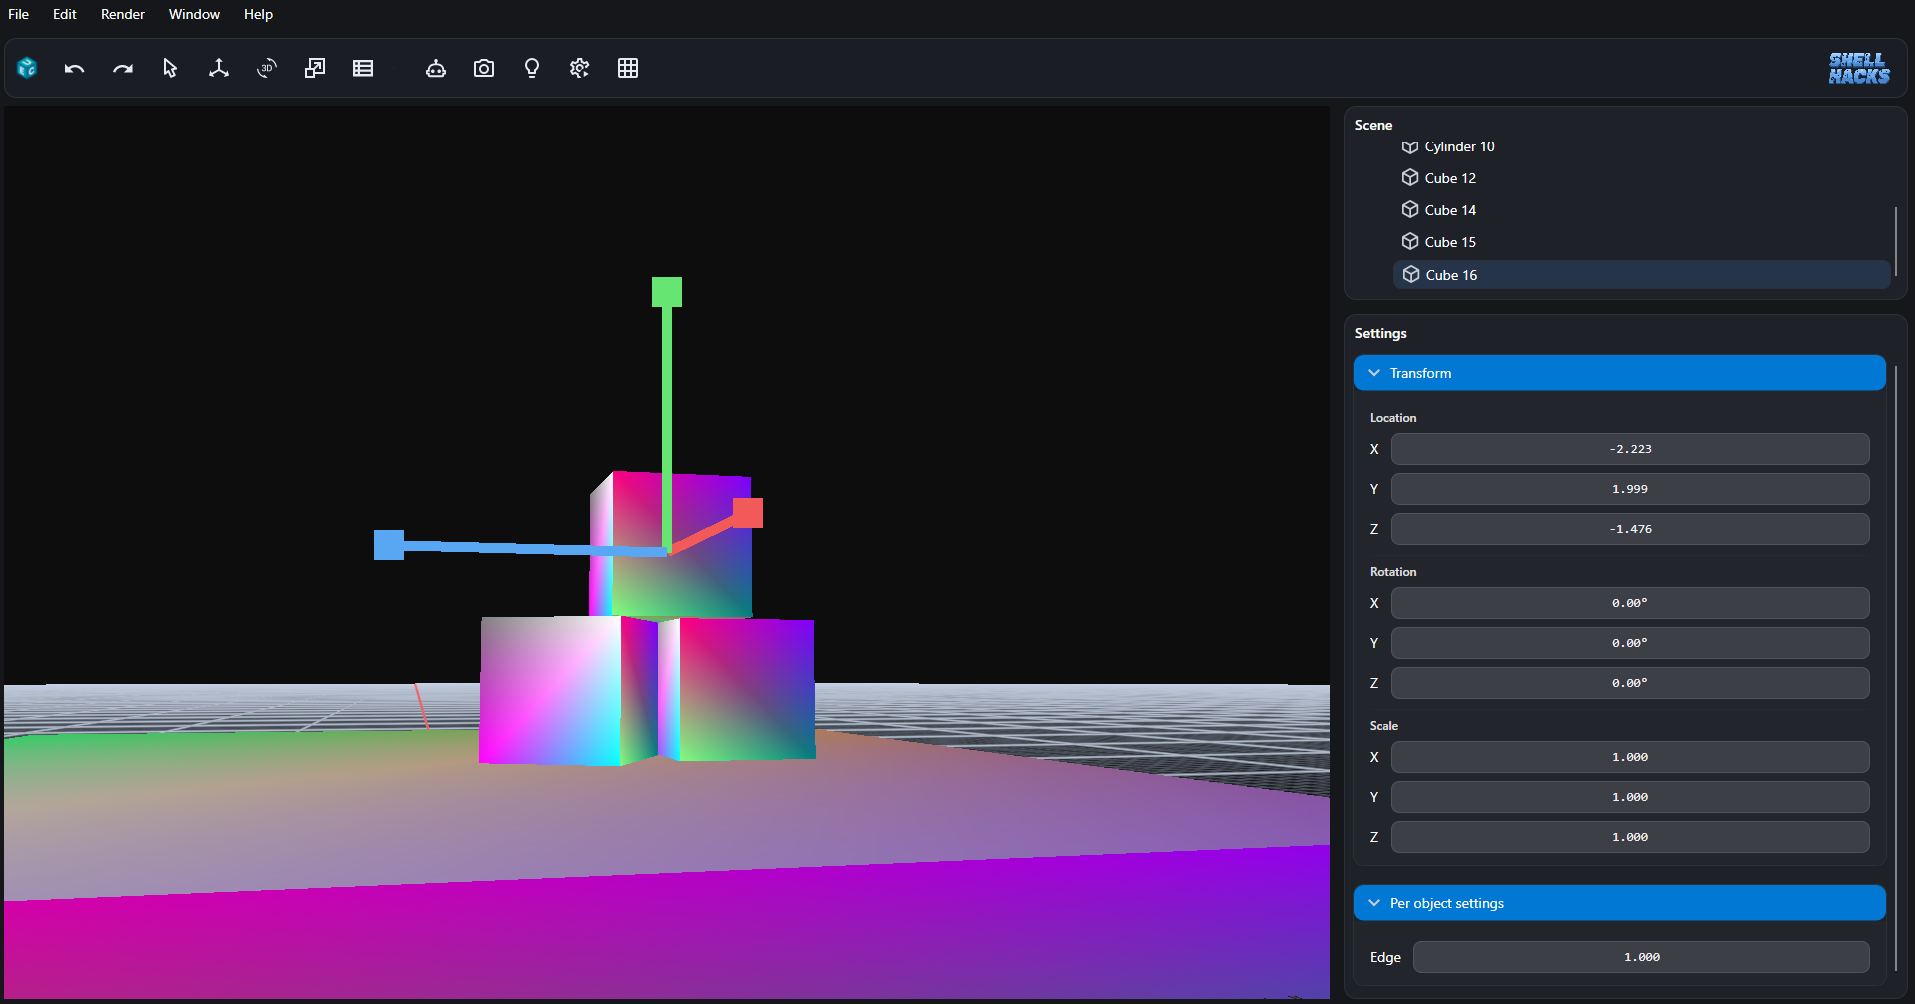Image resolution: width=1915 pixels, height=1004 pixels.
Task: Collapse the Transform section
Action: [1373, 372]
